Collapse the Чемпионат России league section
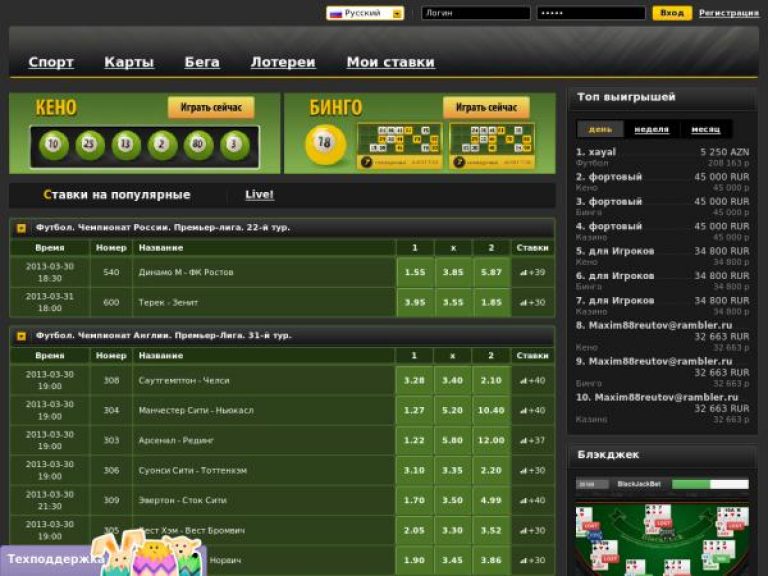Screen dimensions: 768x576 tap(21, 228)
